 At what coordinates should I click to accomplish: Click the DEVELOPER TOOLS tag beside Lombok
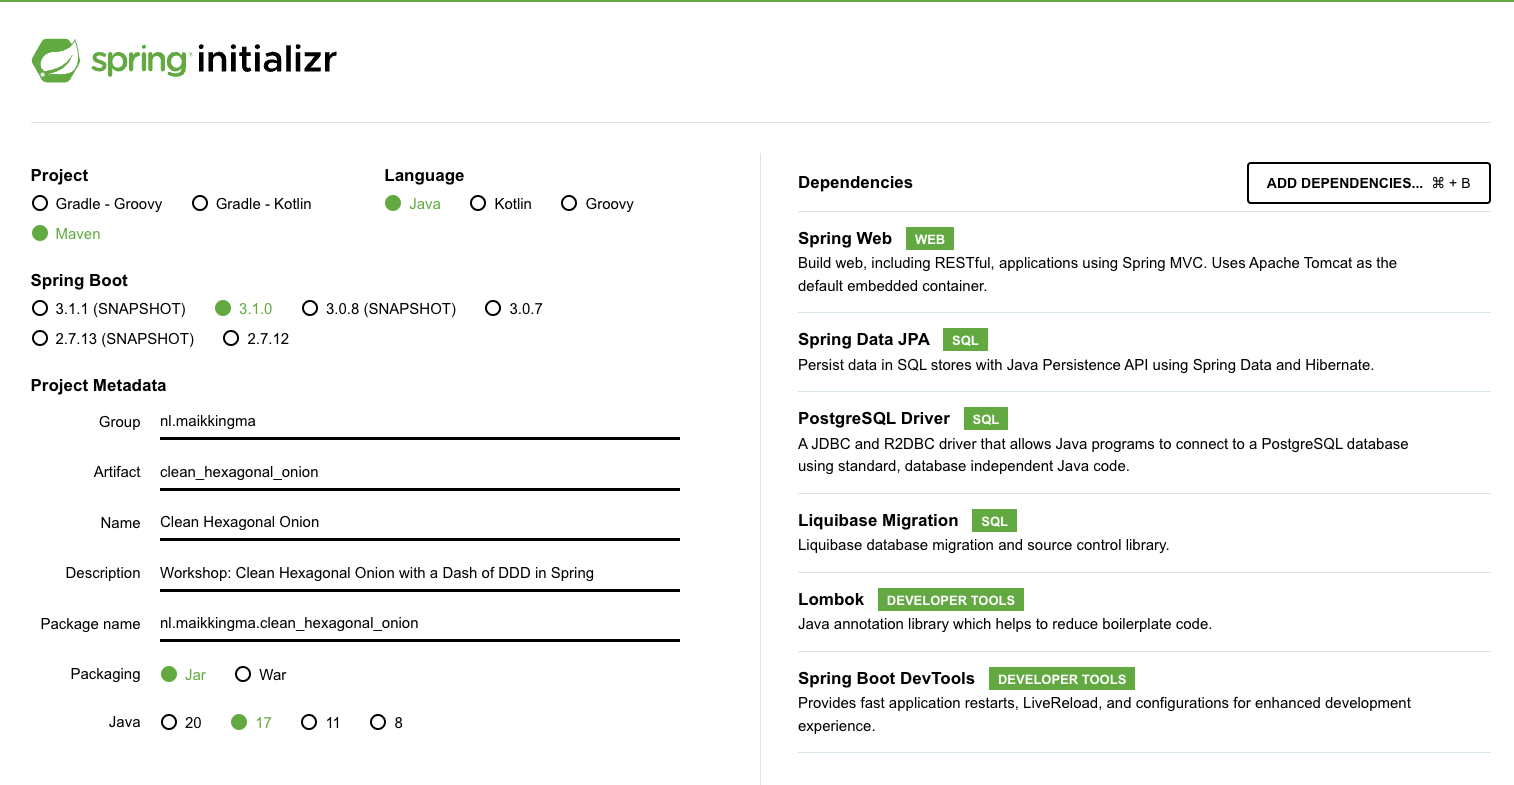click(x=951, y=600)
